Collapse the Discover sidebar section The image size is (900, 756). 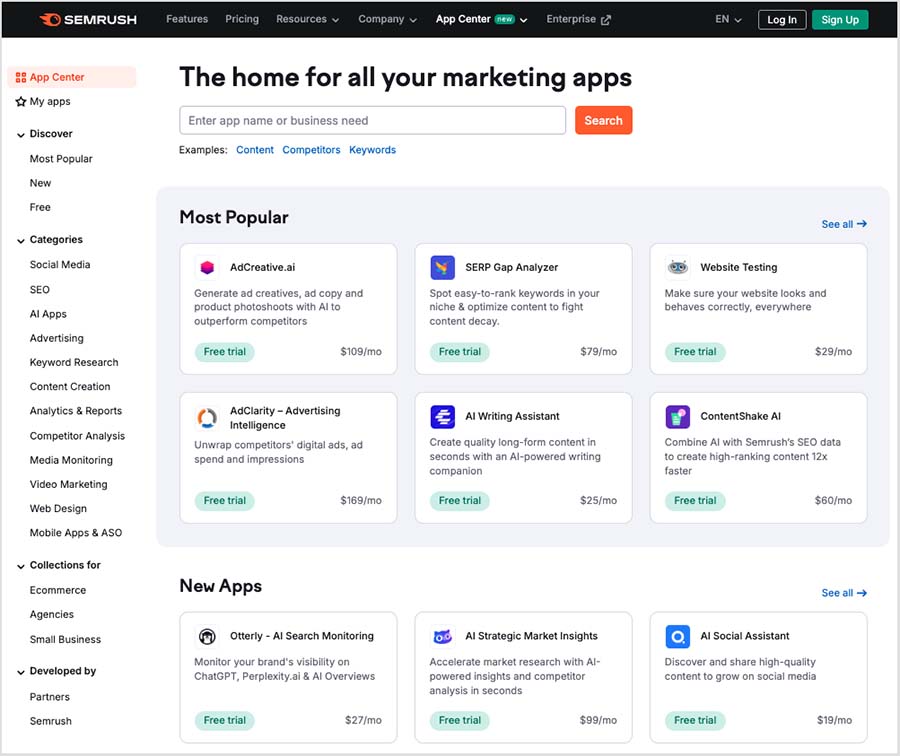point(21,135)
